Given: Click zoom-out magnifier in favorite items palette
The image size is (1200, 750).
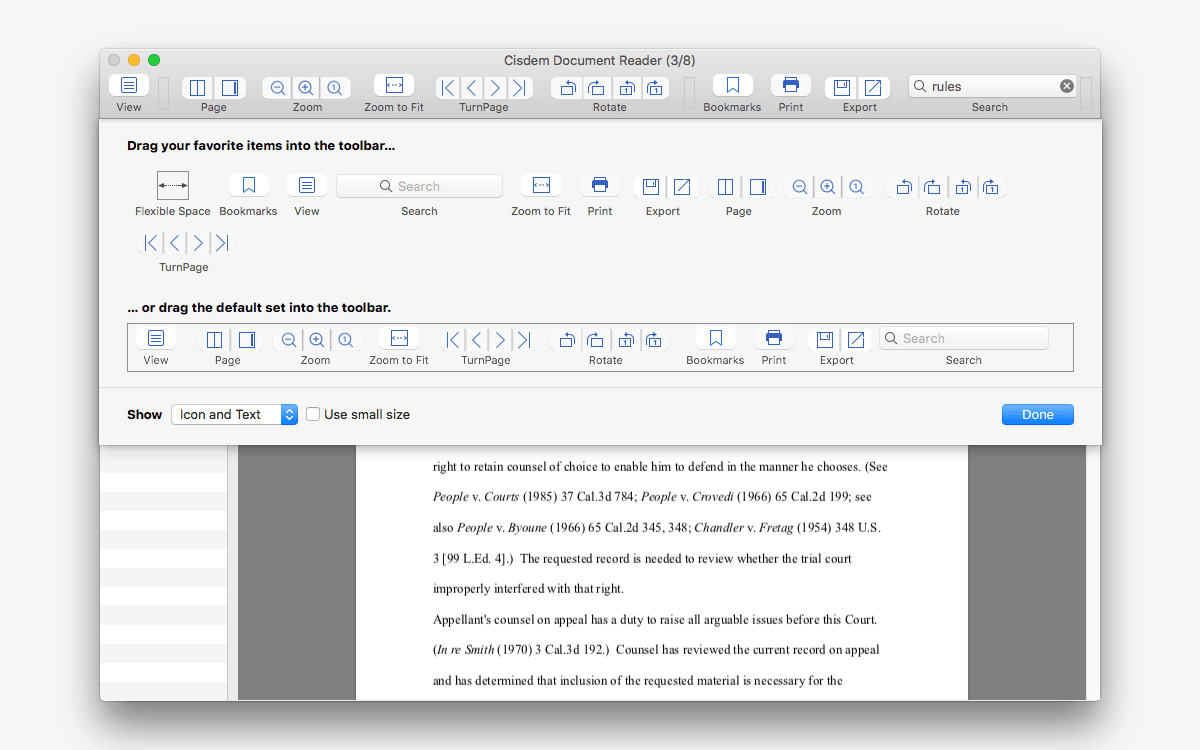Looking at the screenshot, I should tap(799, 187).
